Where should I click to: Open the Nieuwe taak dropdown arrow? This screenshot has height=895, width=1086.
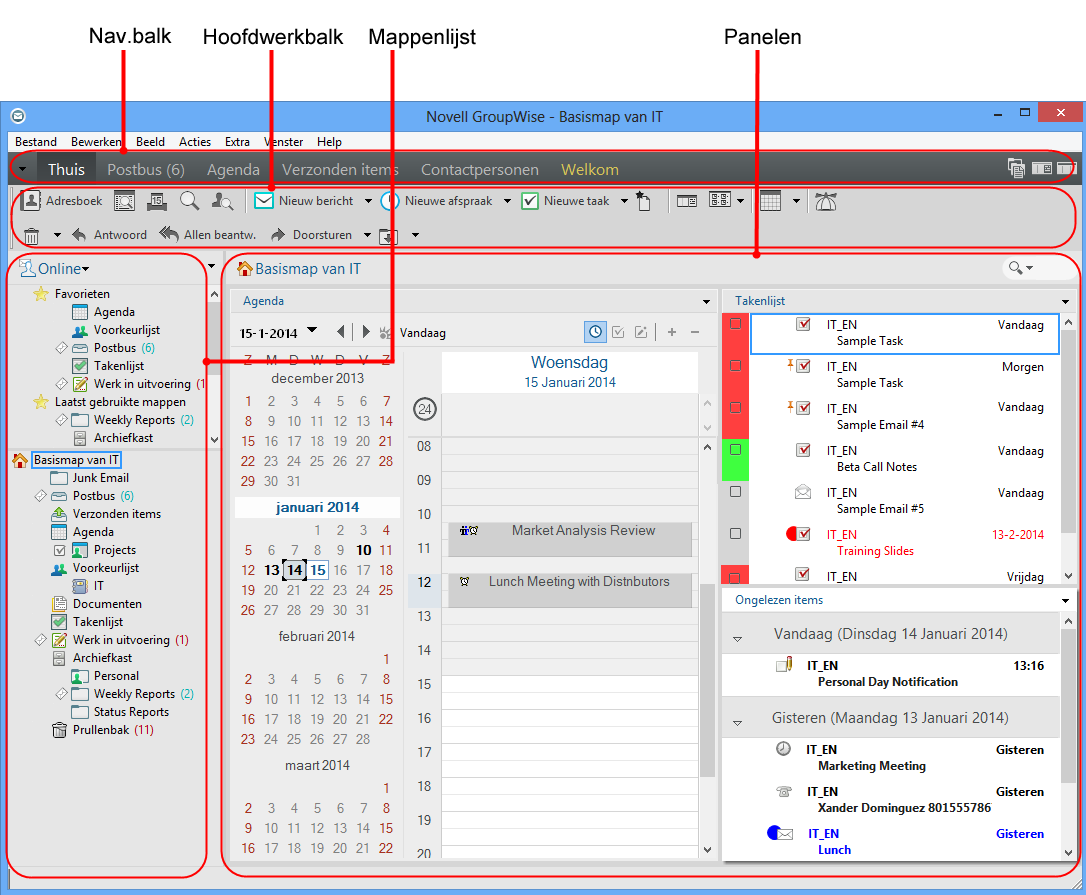[624, 201]
